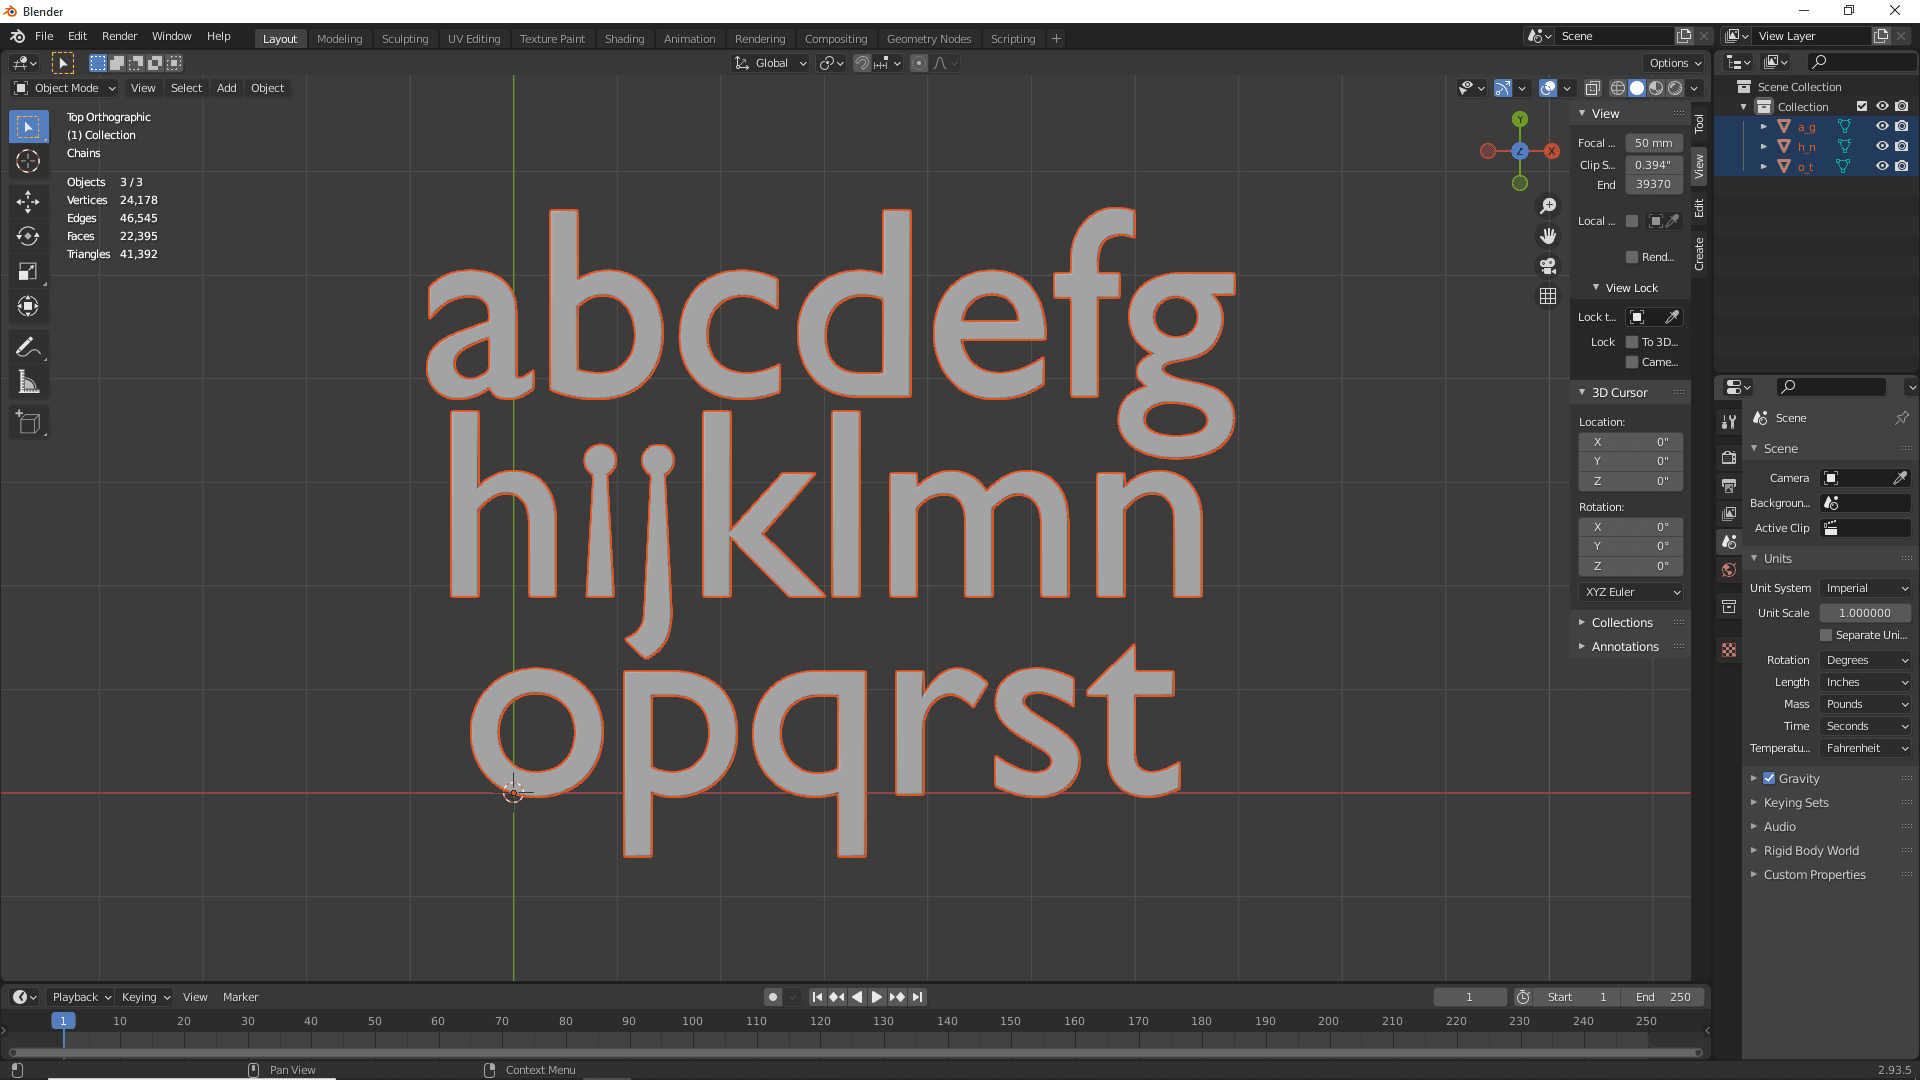The width and height of the screenshot is (1920, 1080).
Task: Toggle Gravity checkbox in Scene settings
Action: coord(1770,777)
